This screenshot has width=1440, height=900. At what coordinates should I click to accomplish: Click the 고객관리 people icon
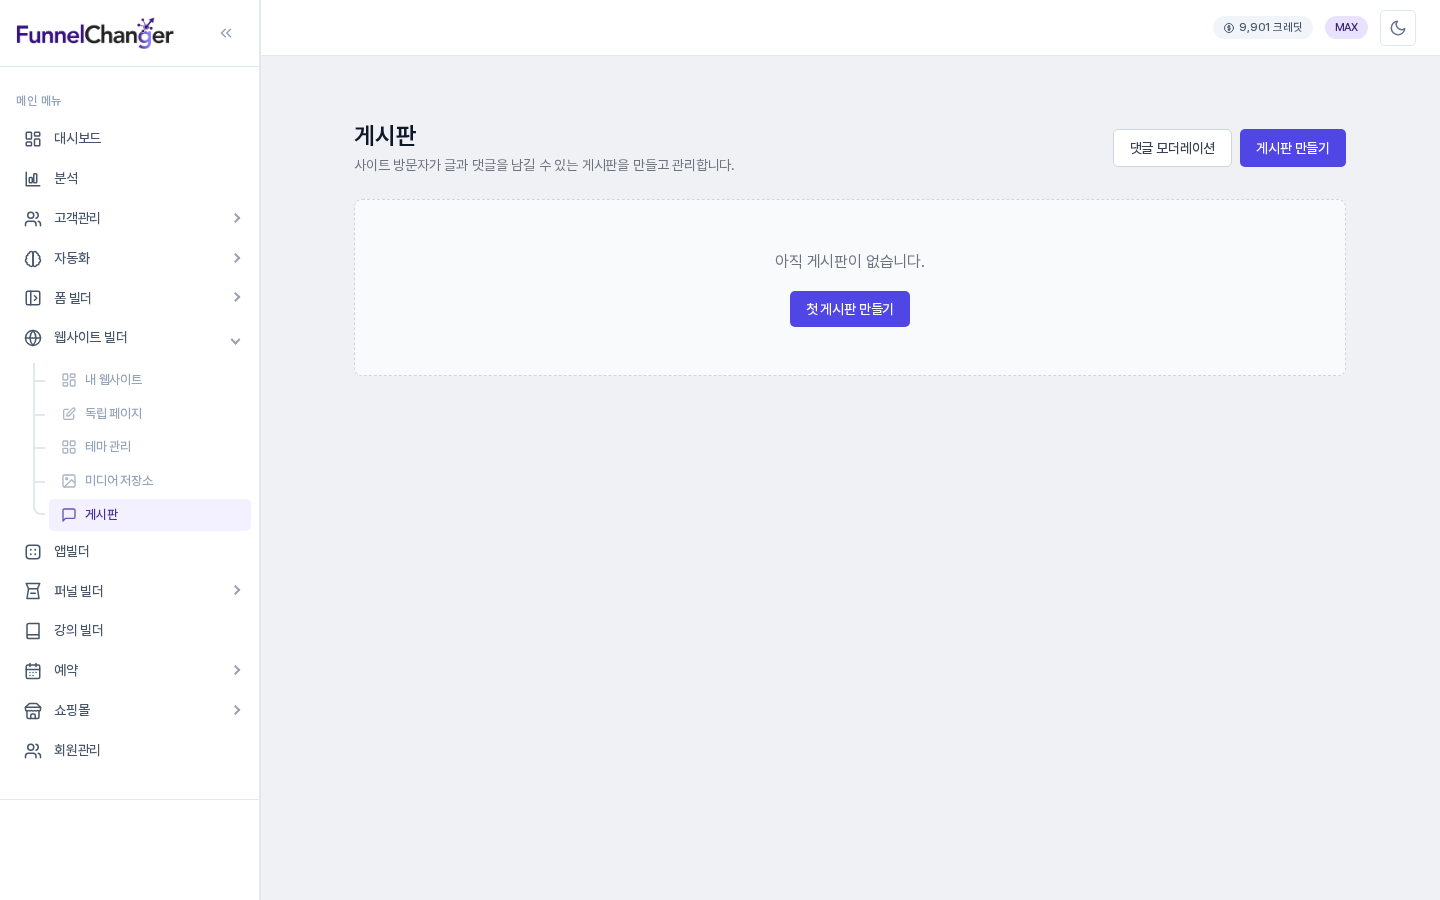[33, 219]
